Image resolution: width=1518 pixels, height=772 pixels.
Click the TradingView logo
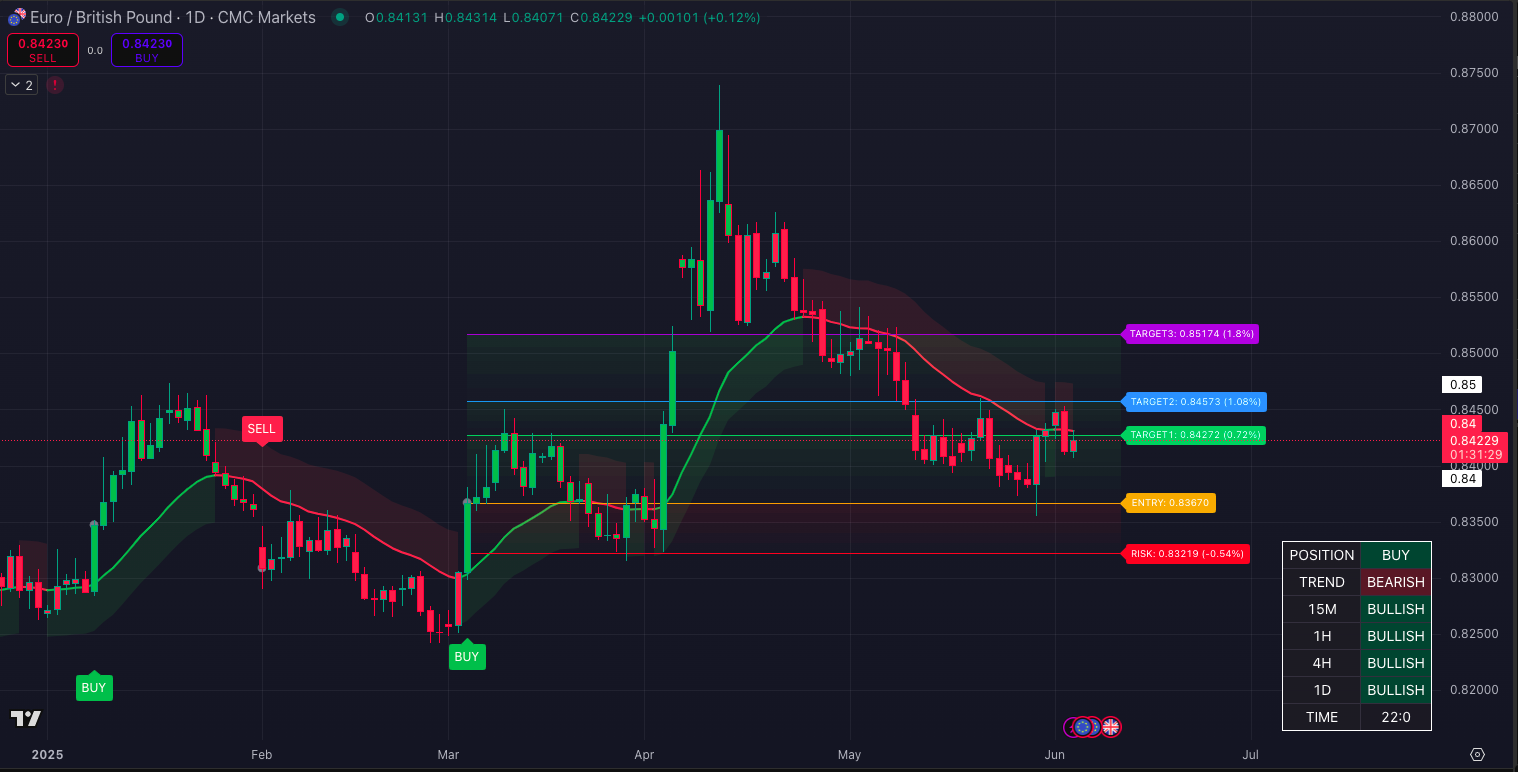tap(26, 718)
